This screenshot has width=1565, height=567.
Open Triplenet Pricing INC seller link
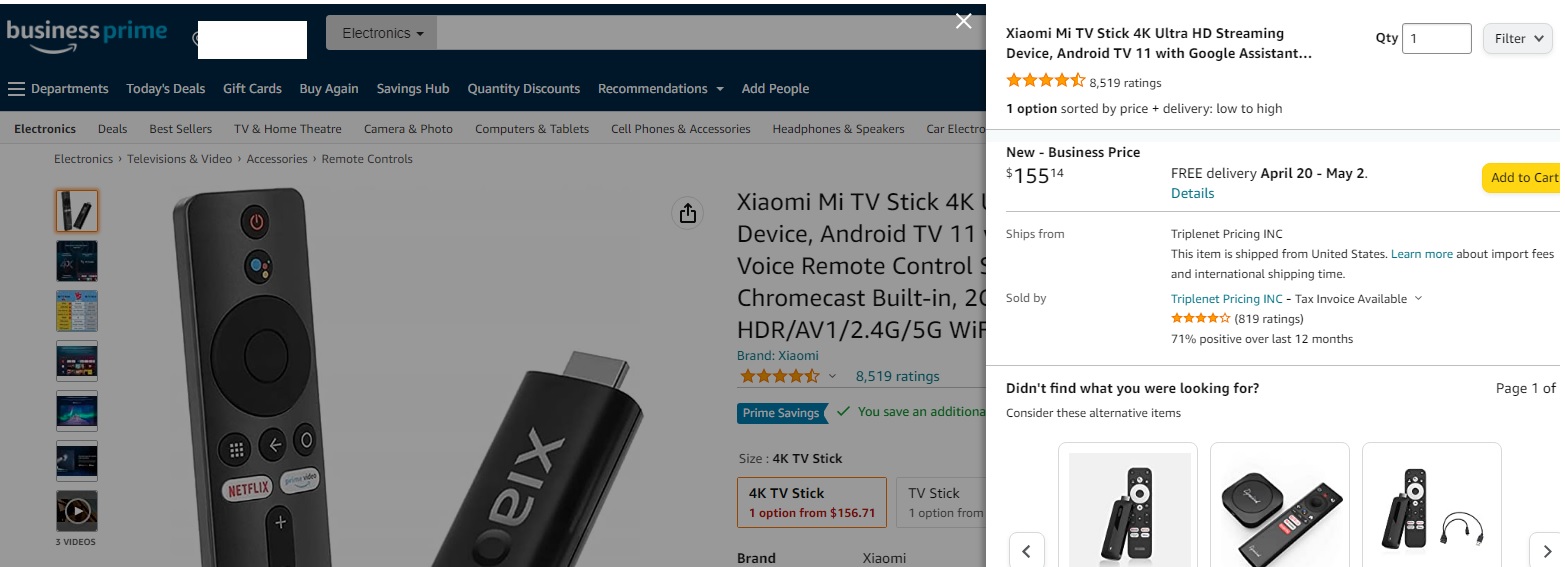click(x=1226, y=299)
